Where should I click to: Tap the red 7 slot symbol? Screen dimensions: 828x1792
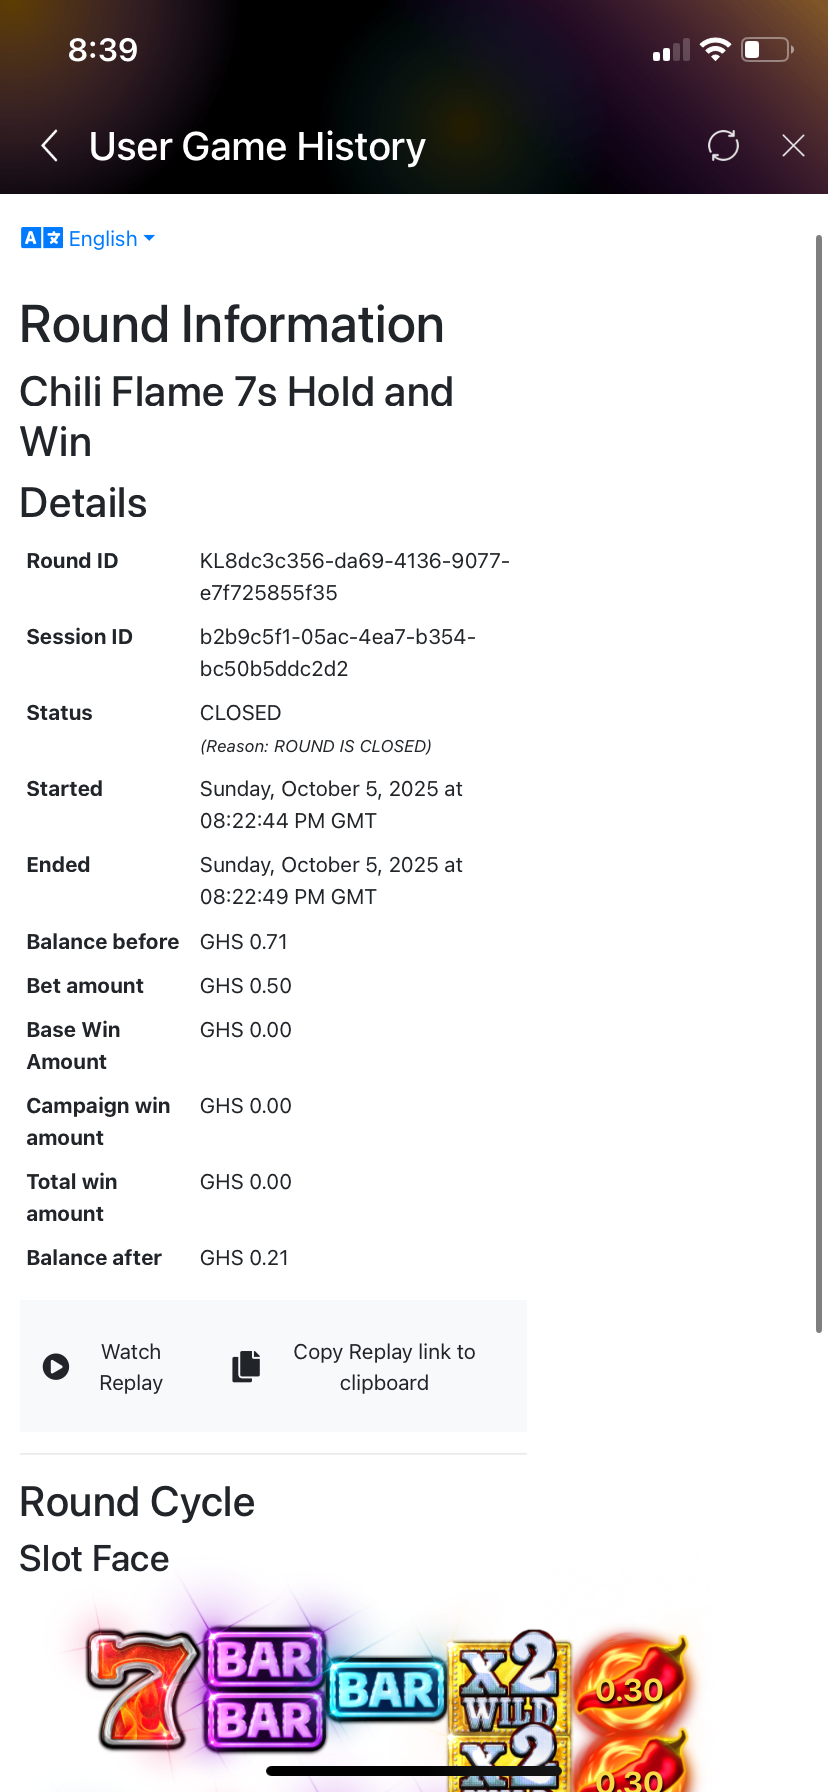pos(142,1689)
